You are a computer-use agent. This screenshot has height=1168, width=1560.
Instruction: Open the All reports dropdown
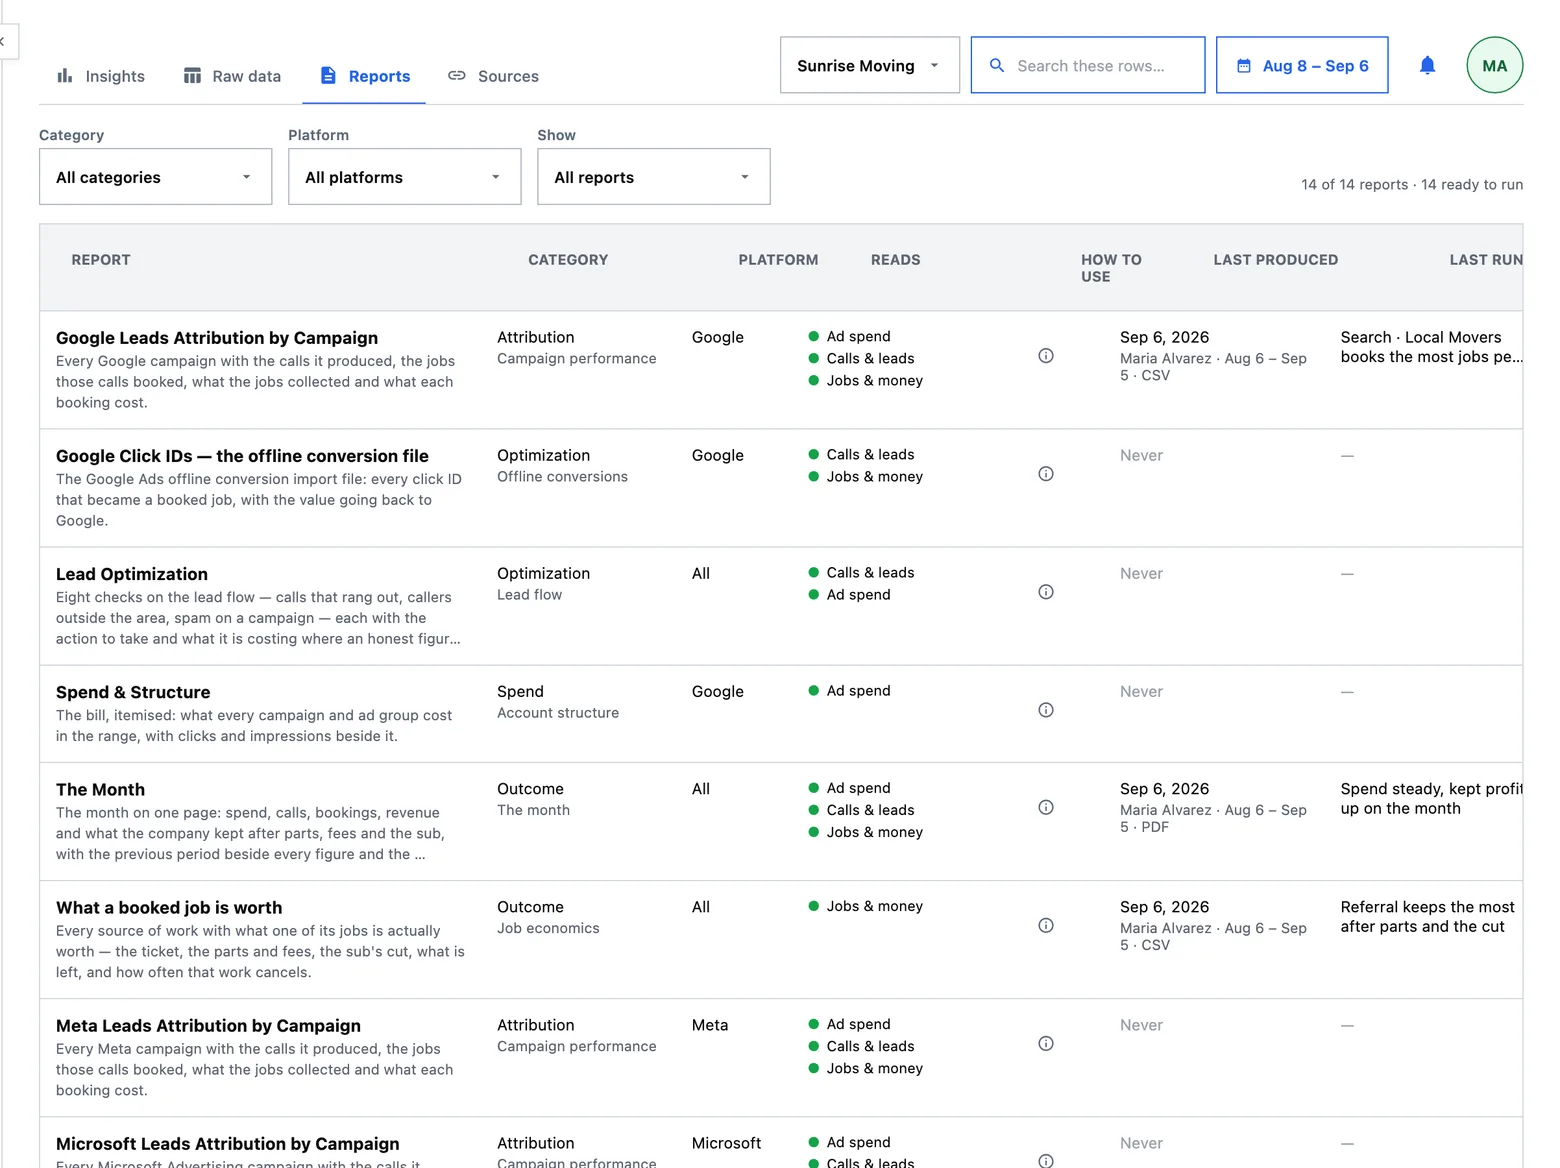click(x=653, y=177)
